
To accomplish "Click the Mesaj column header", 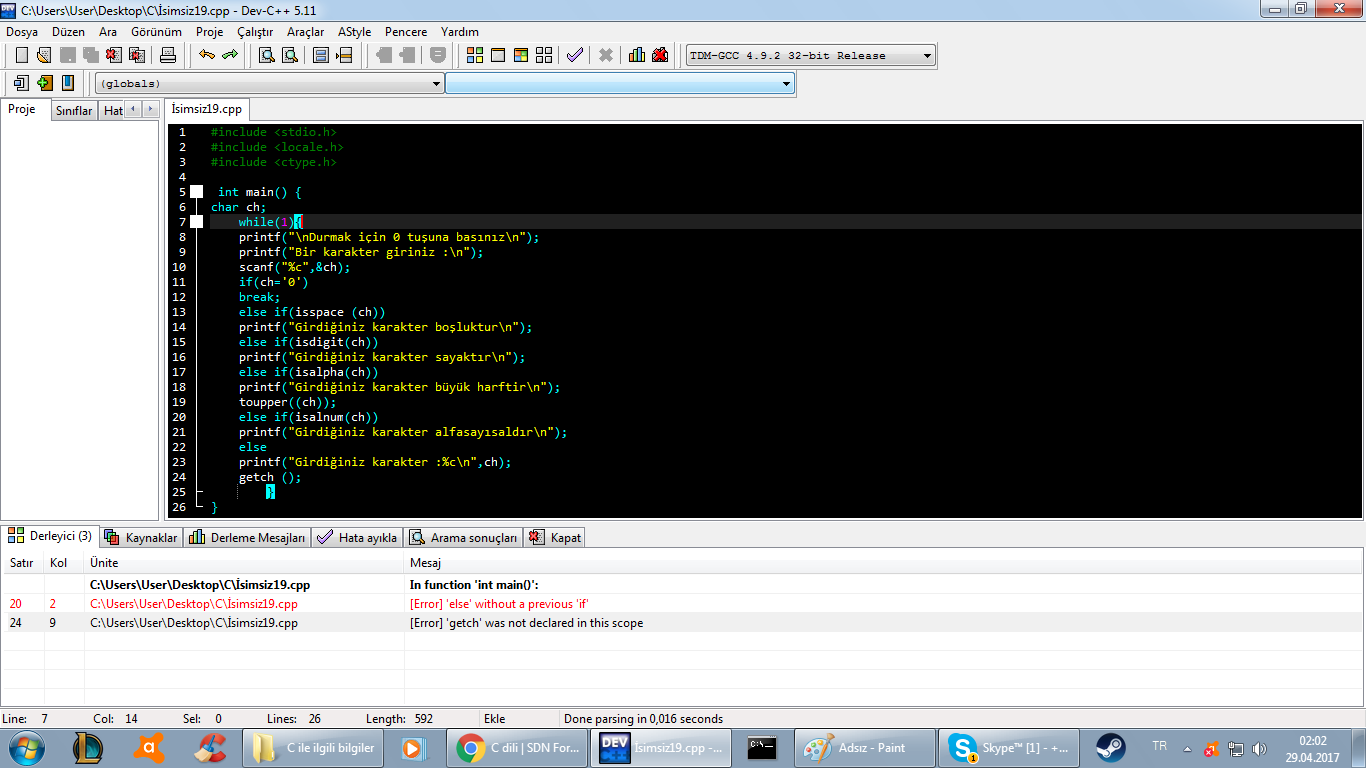I will click(883, 563).
